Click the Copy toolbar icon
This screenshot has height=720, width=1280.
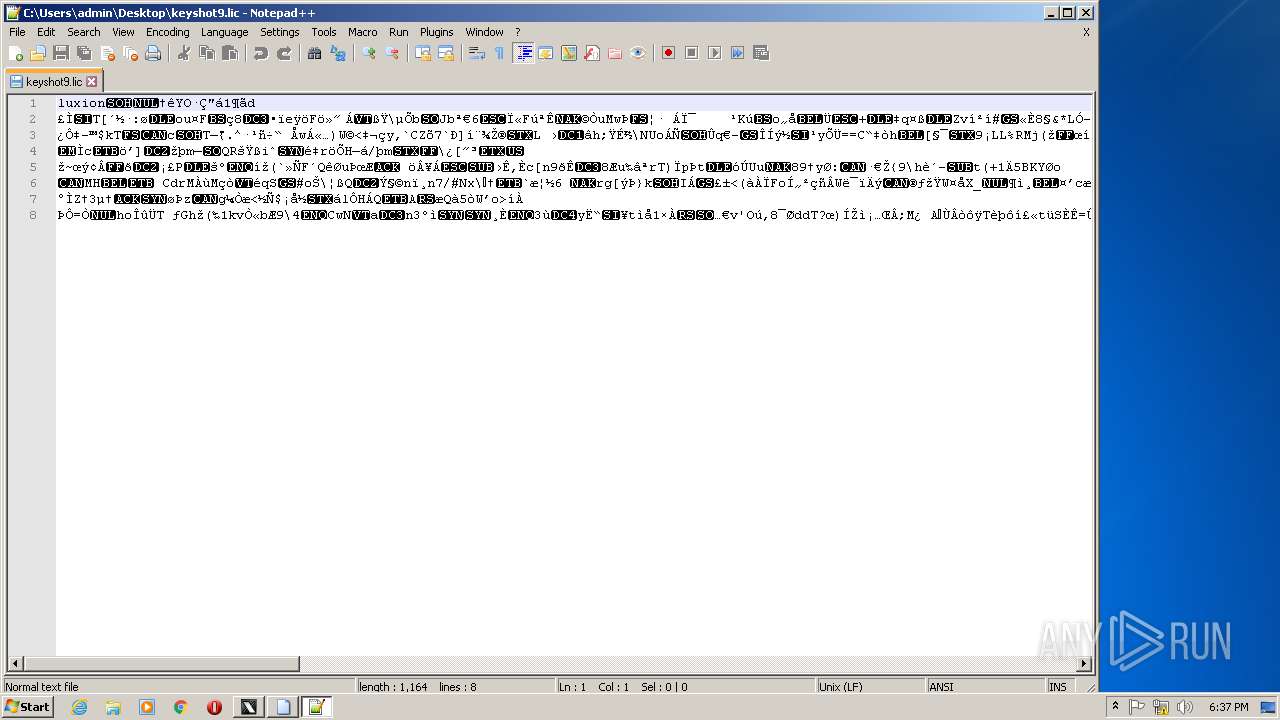click(207, 53)
